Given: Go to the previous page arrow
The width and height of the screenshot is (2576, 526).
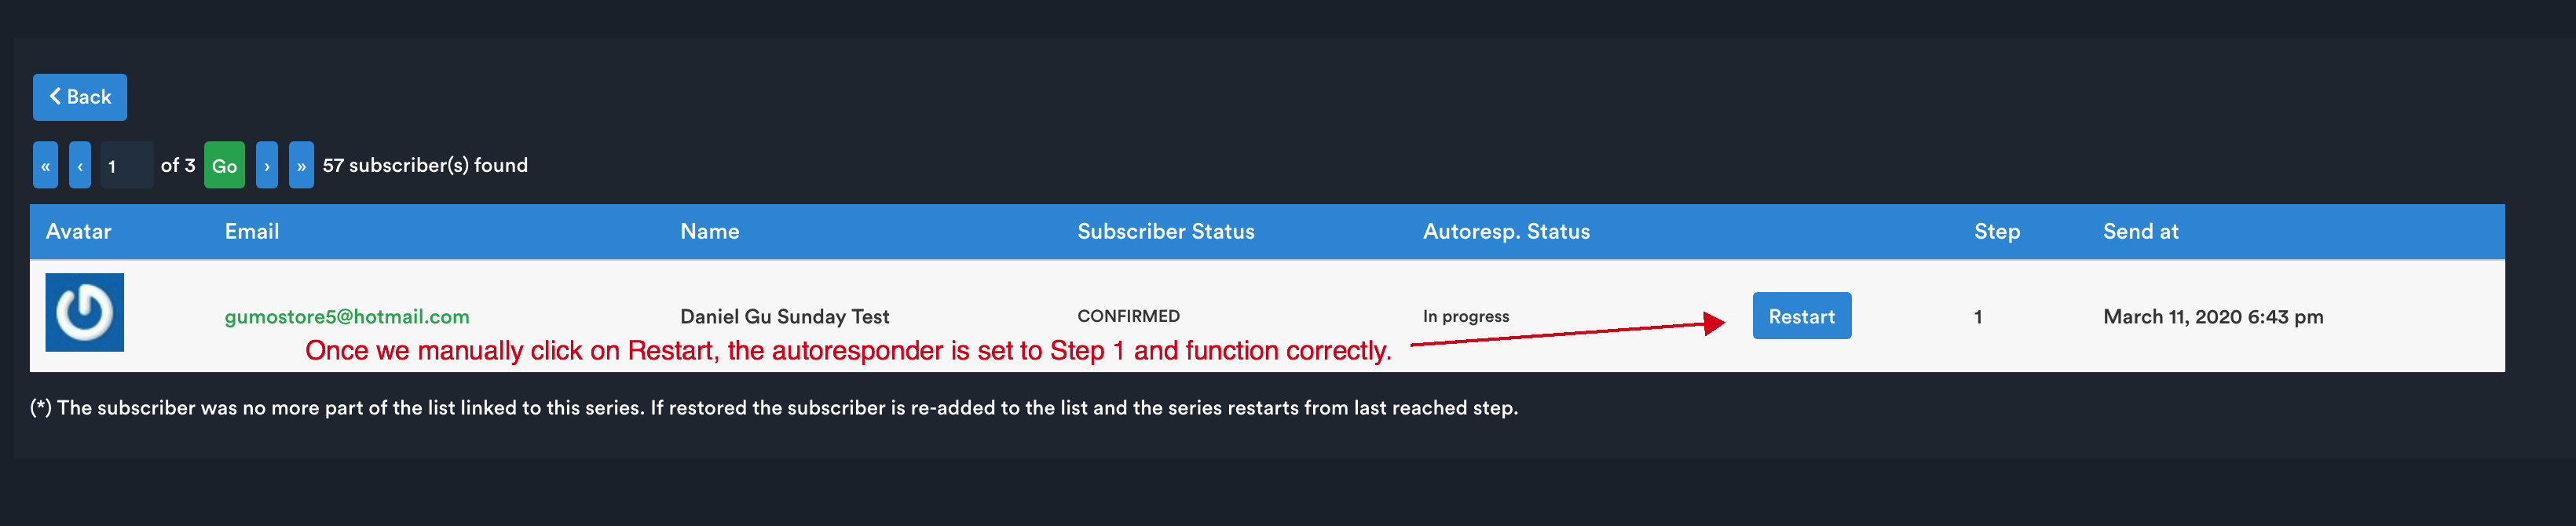Looking at the screenshot, I should [80, 165].
